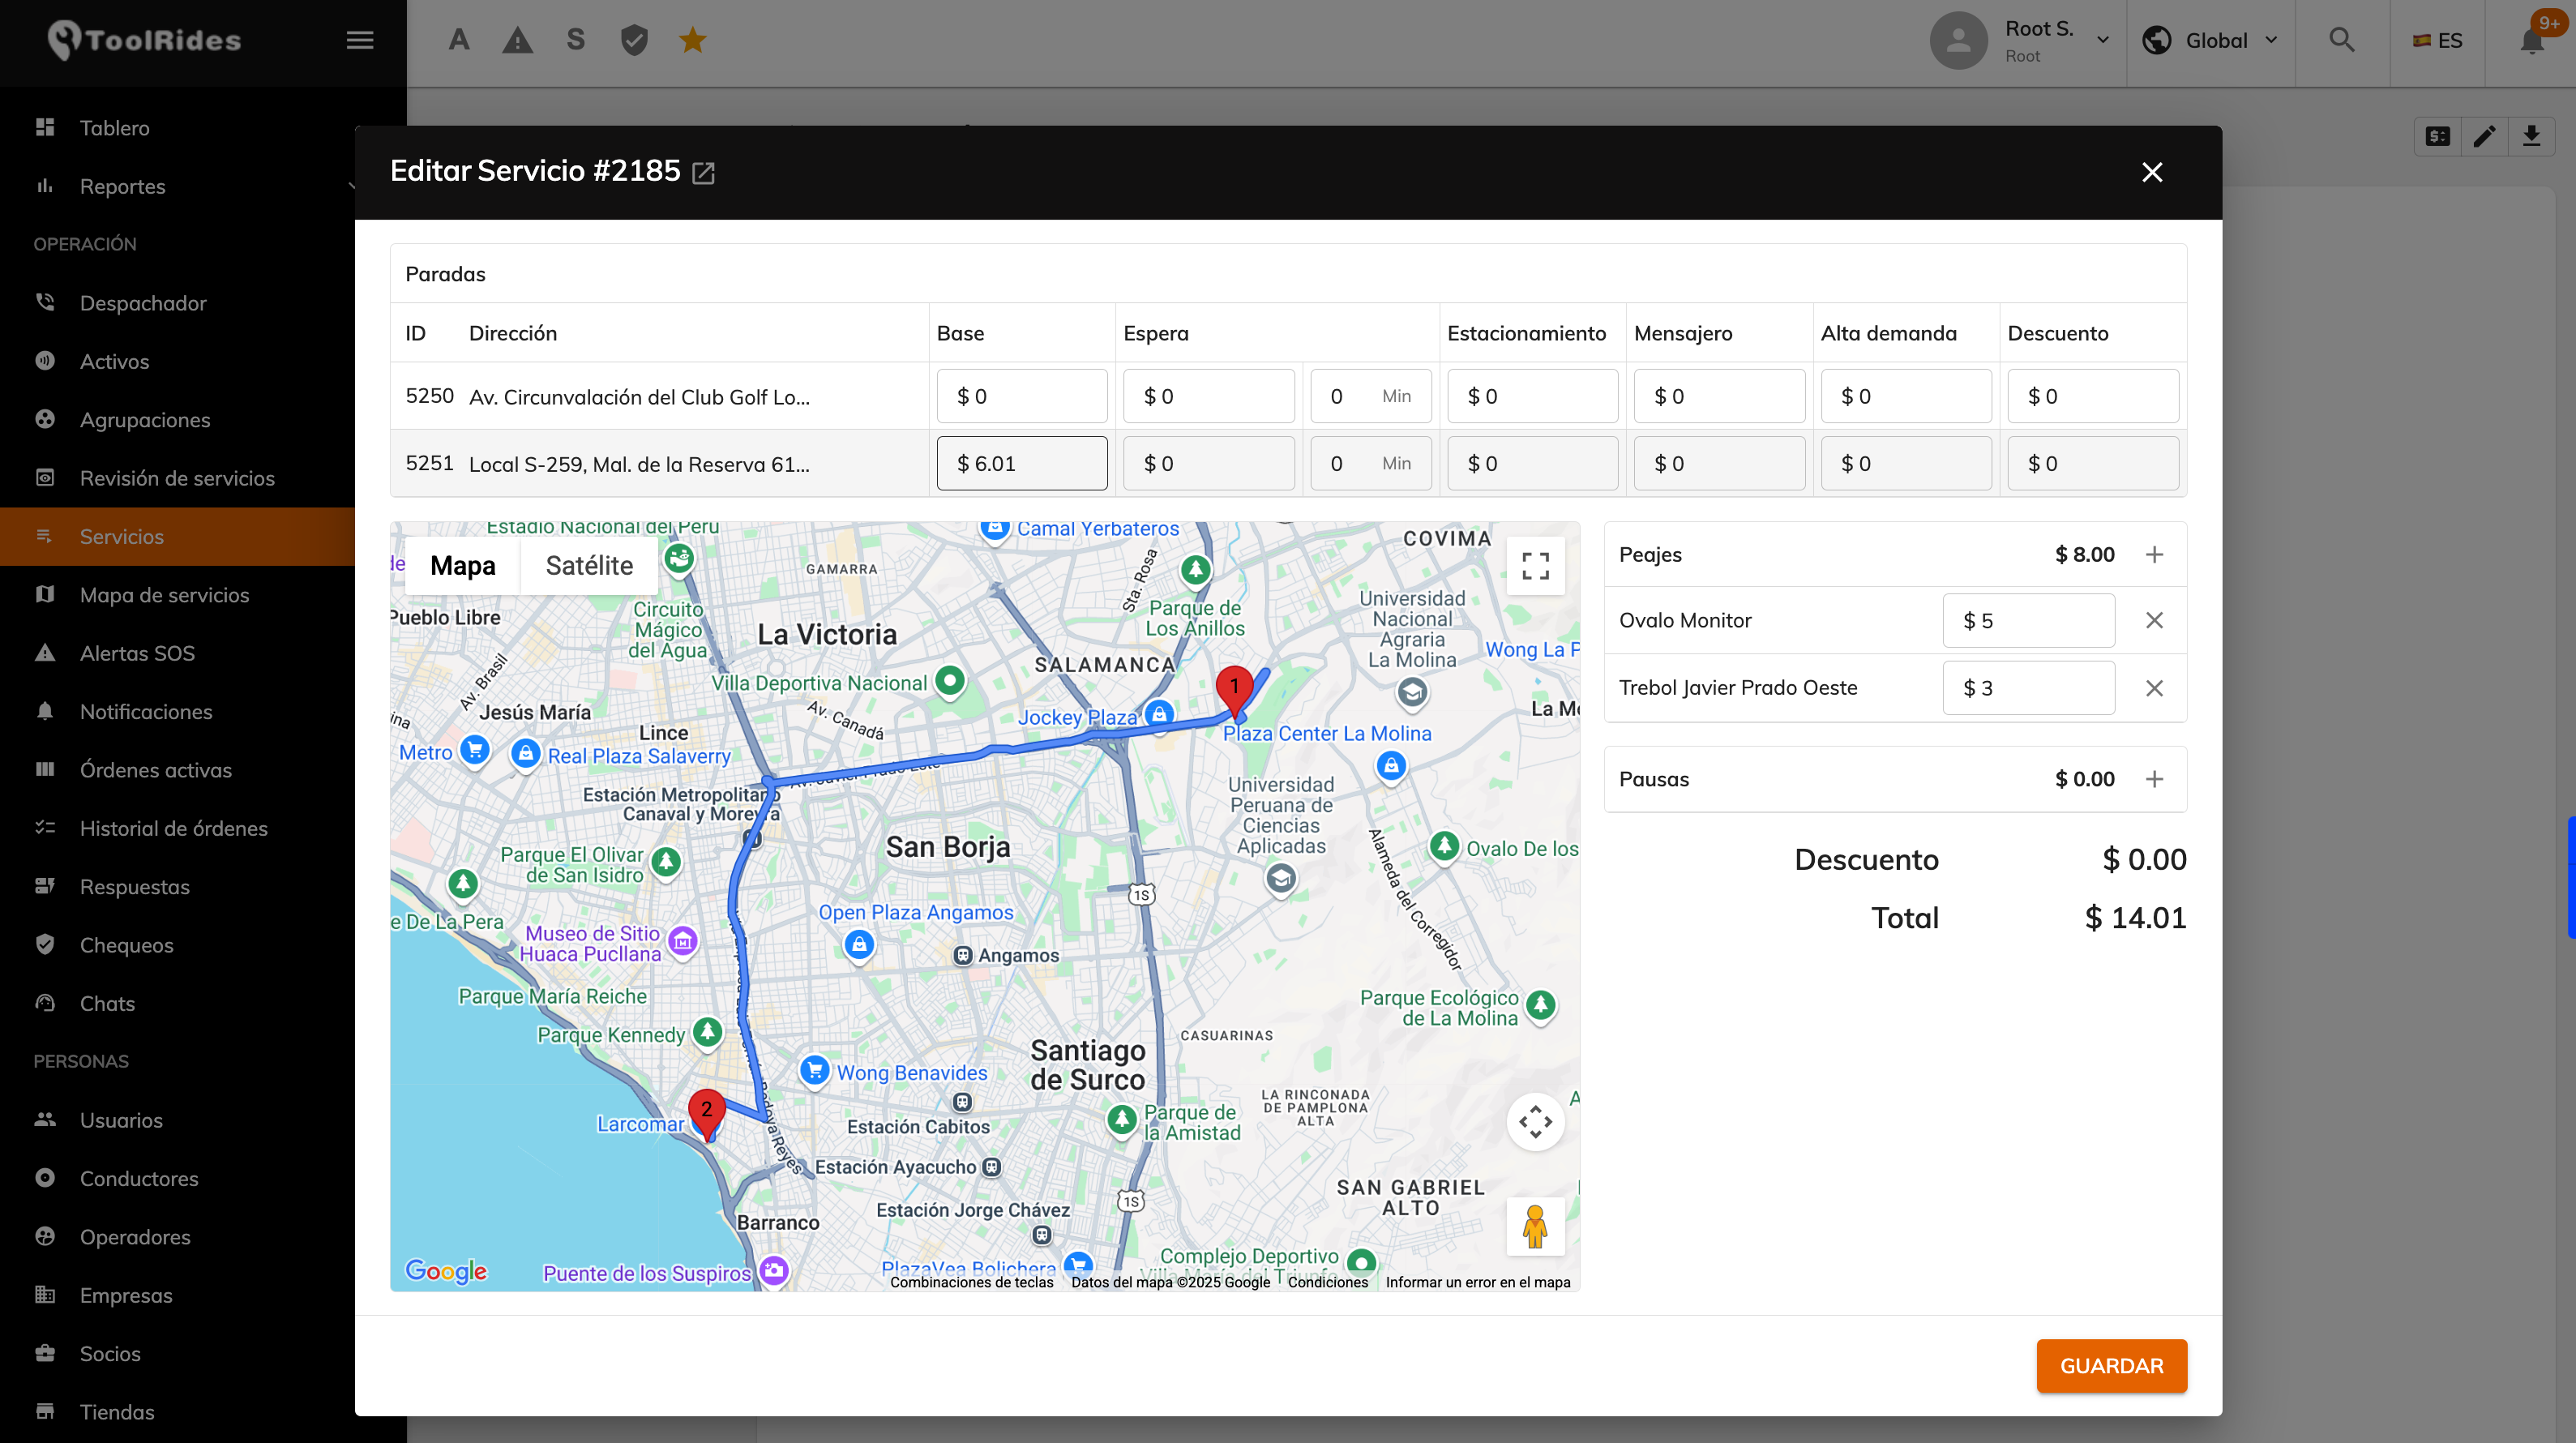The height and width of the screenshot is (1443, 2576).
Task: Open the hamburger sidebar menu
Action: pyautogui.click(x=360, y=40)
